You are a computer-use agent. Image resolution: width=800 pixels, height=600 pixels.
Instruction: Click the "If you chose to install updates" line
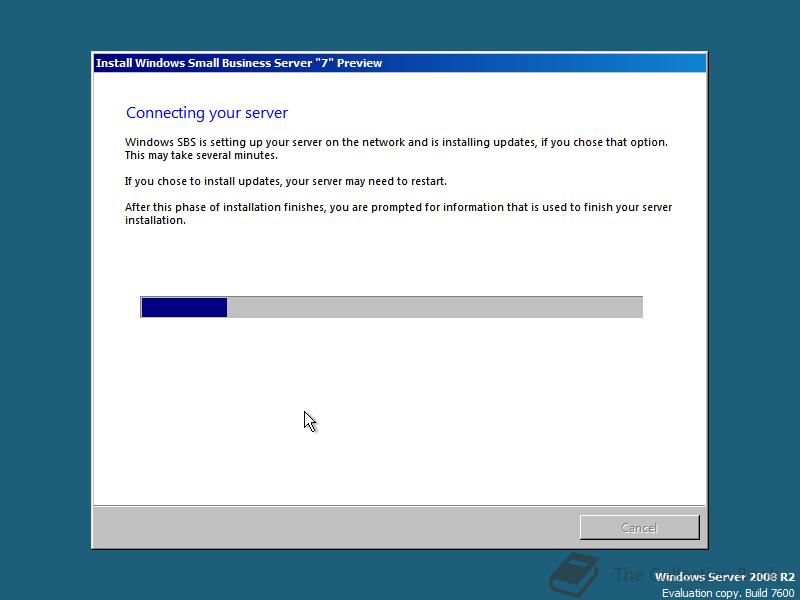pos(286,181)
